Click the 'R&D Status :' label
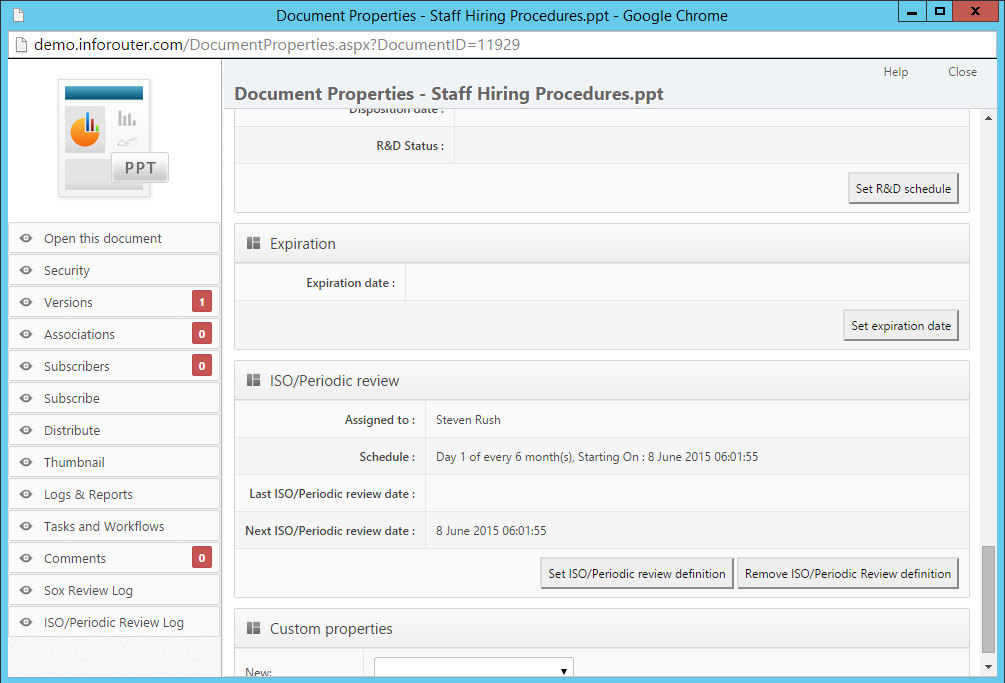This screenshot has width=1005, height=683. pos(410,145)
